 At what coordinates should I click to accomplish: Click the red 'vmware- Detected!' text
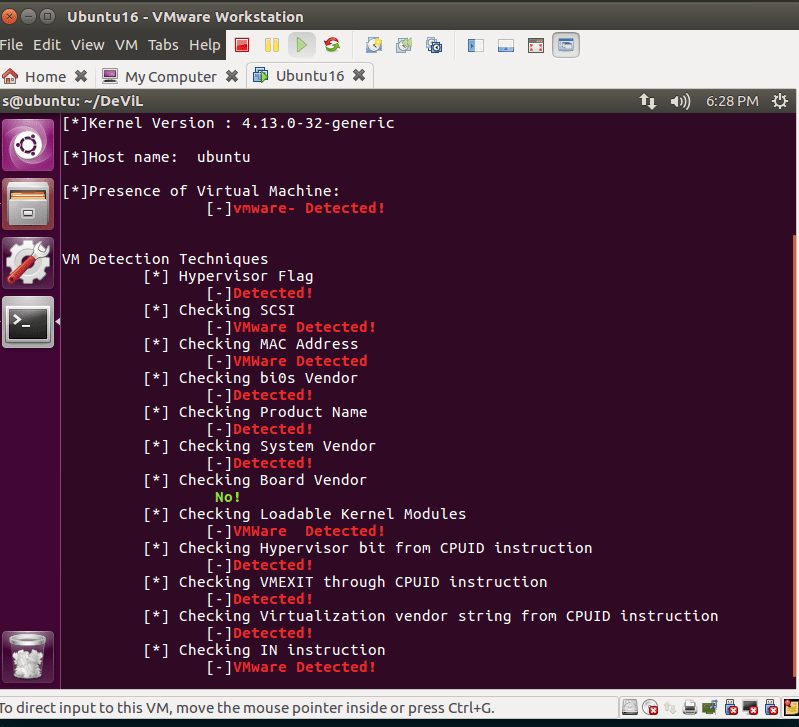pos(309,208)
